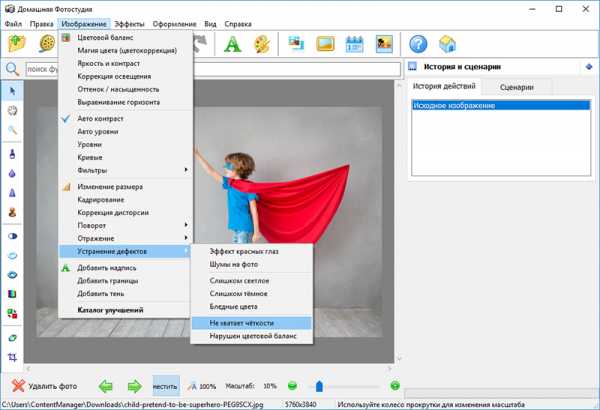Select Яркость и контраст menu item
Screen dimensions: 600x410
[x=125, y=64]
